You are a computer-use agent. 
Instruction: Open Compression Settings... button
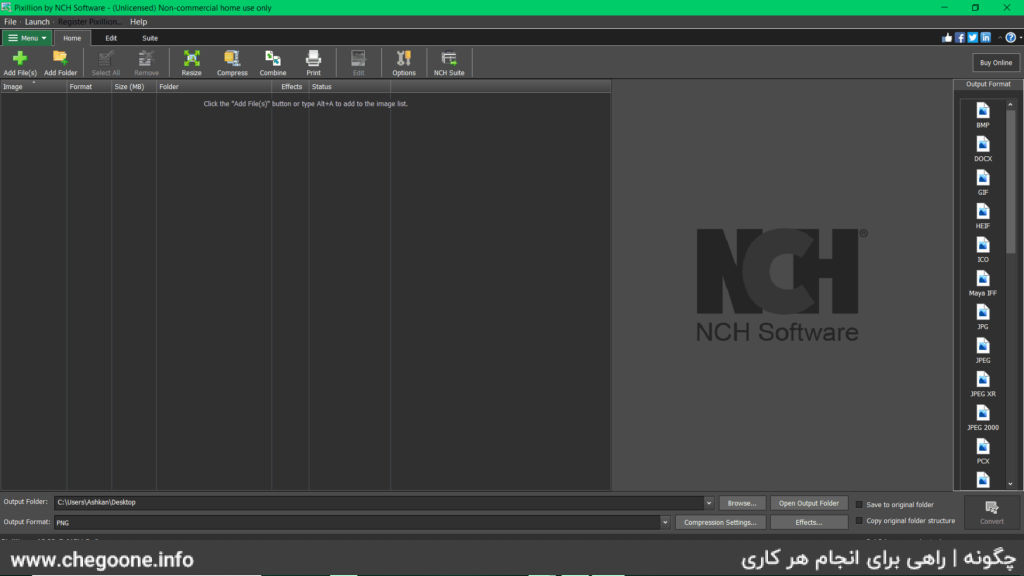(x=720, y=522)
